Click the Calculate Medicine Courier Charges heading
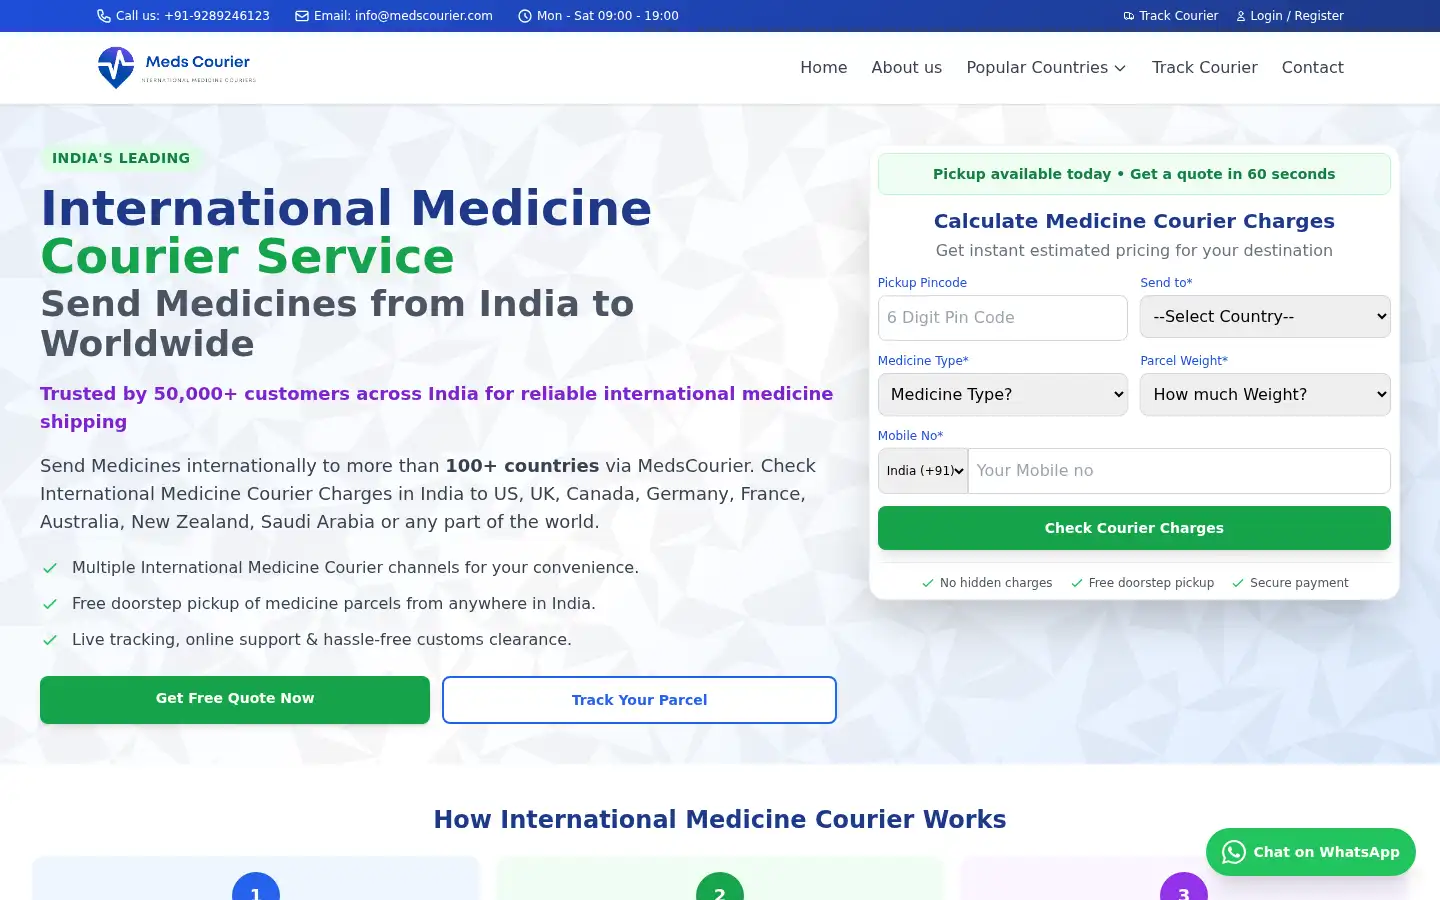1440x900 pixels. pyautogui.click(x=1134, y=221)
